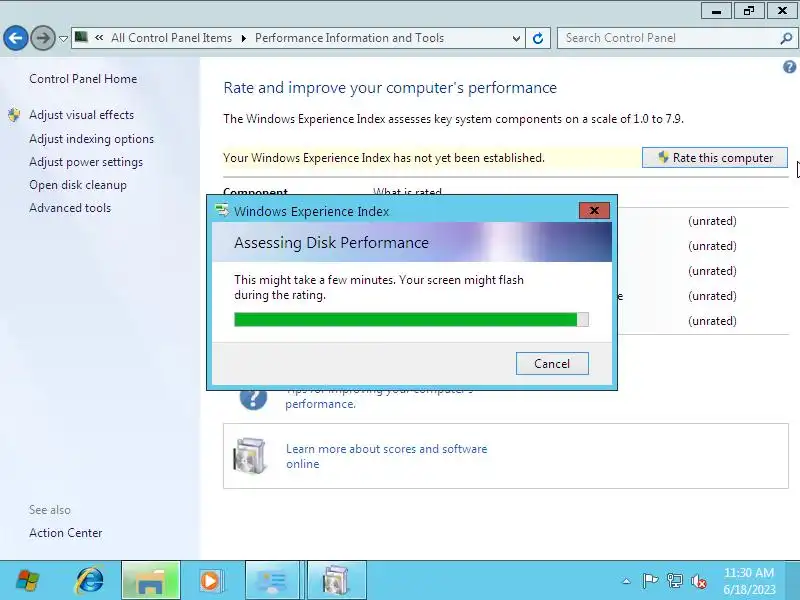Open Control Panel Home

pyautogui.click(x=83, y=79)
